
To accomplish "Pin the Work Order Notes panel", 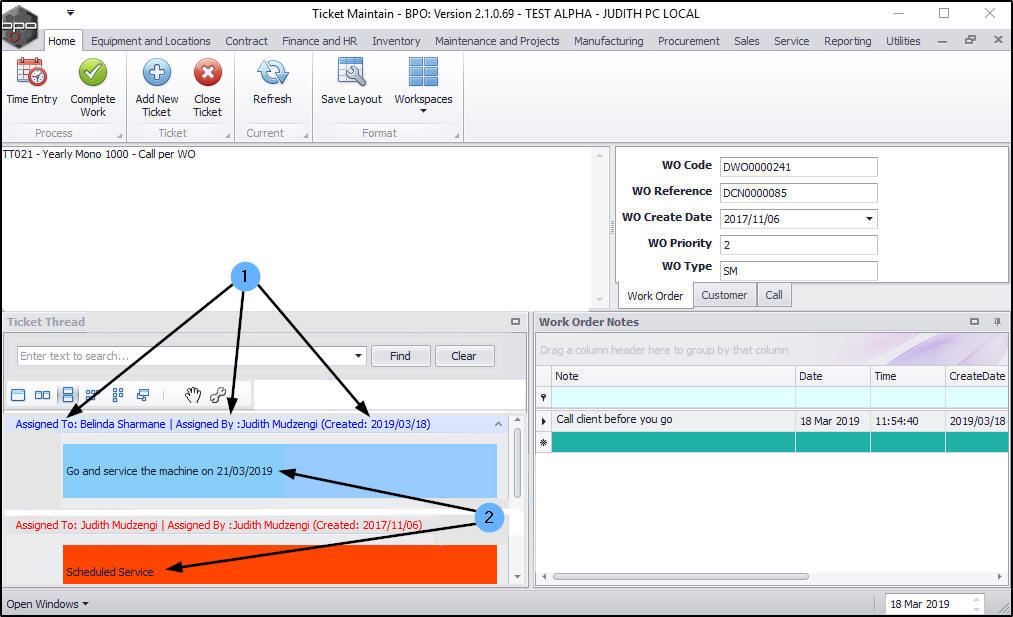I will point(997,322).
